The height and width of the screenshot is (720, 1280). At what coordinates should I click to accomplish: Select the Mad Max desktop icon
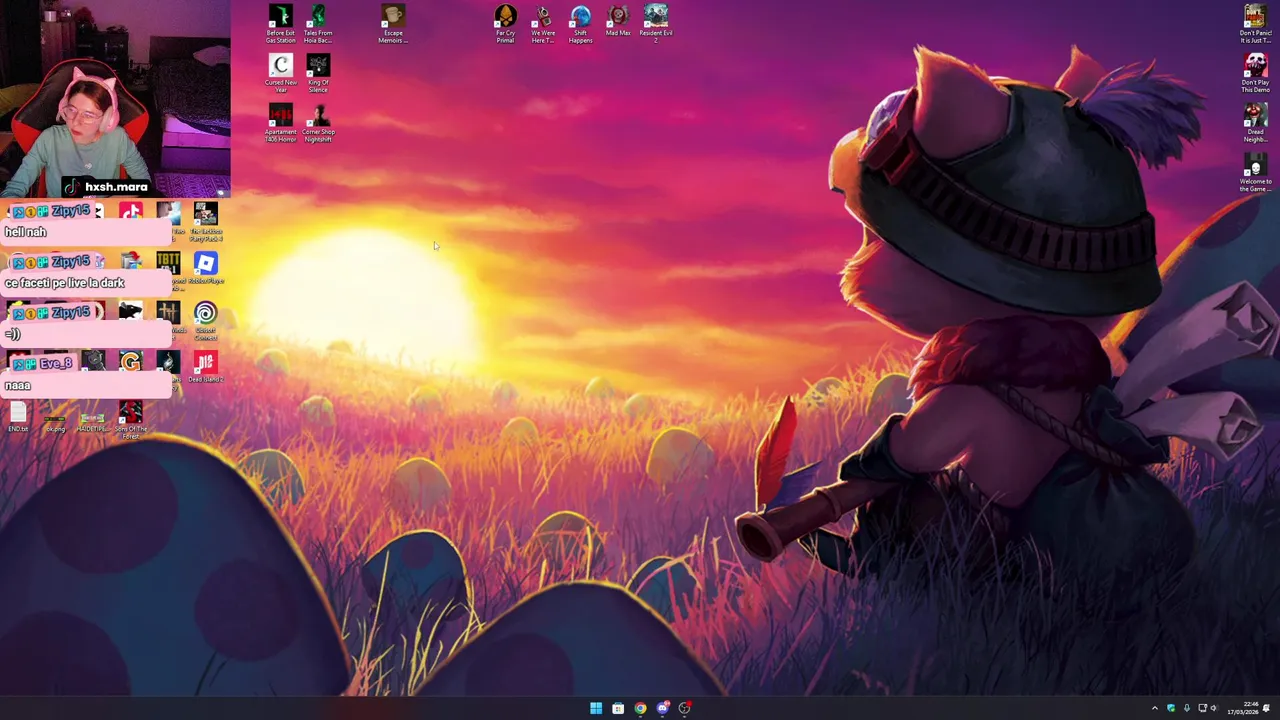618,21
